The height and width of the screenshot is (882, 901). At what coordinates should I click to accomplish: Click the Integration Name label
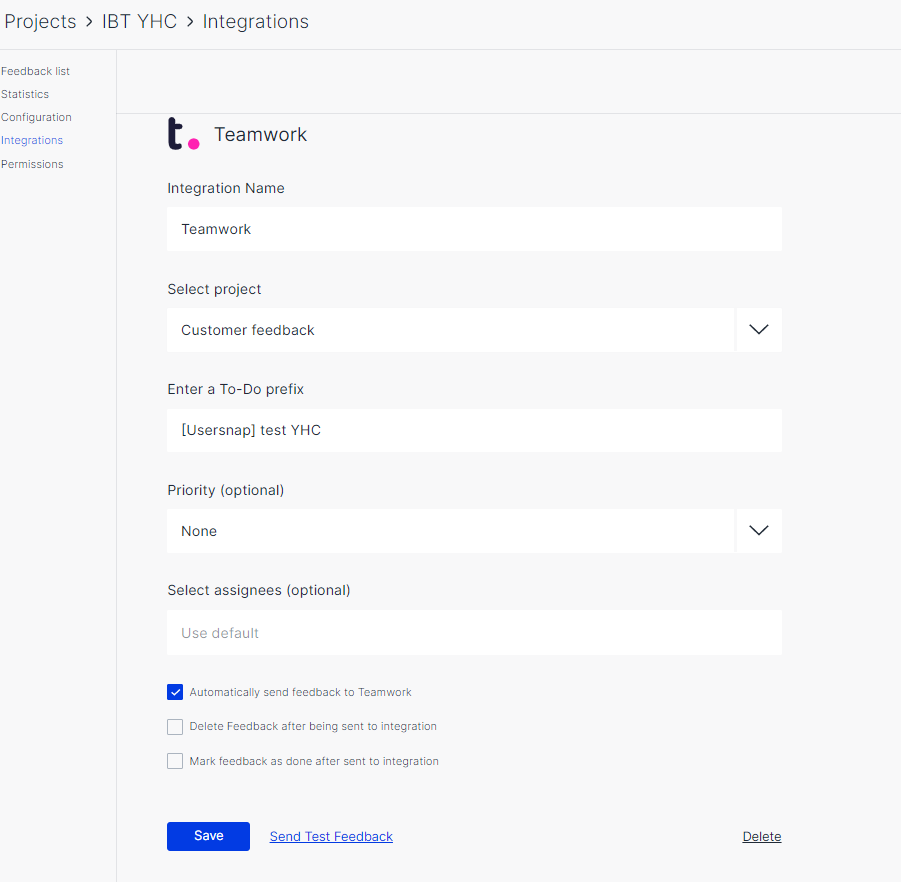coord(226,188)
